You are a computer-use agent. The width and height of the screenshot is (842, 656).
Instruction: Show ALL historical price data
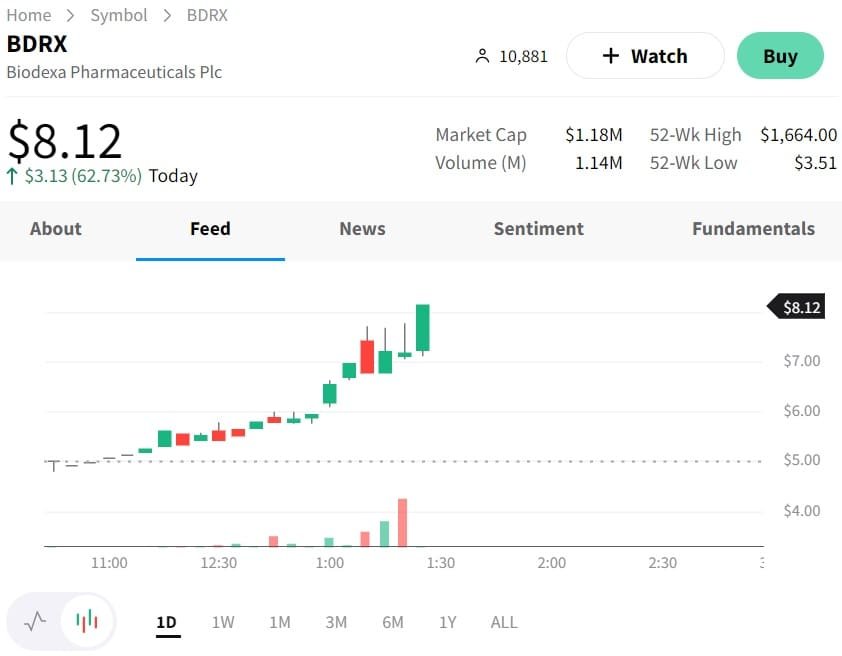click(504, 622)
